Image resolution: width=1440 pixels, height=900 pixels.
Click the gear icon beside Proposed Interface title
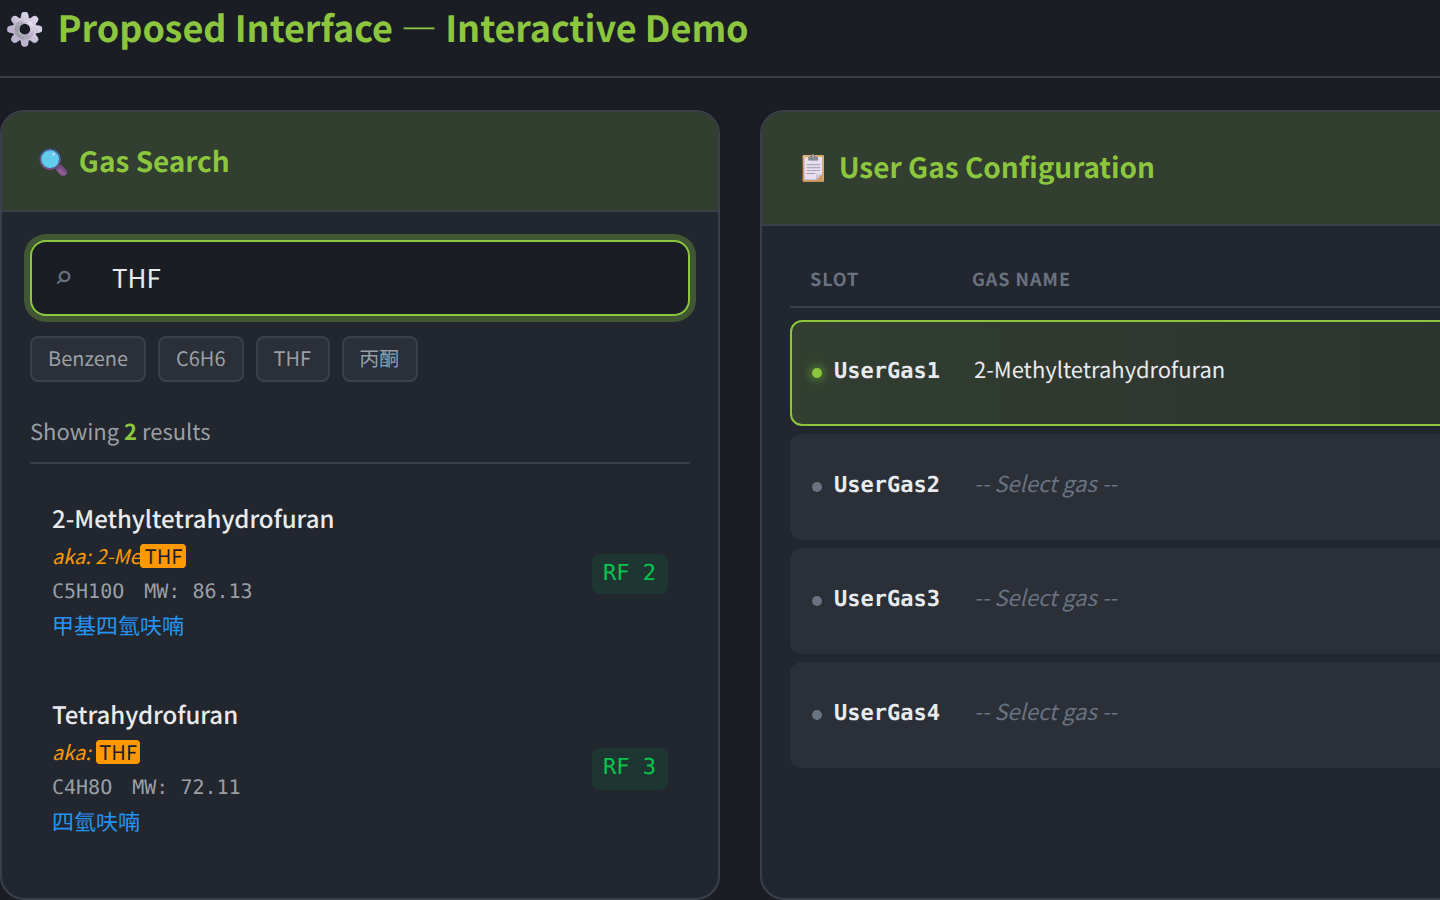(x=25, y=30)
